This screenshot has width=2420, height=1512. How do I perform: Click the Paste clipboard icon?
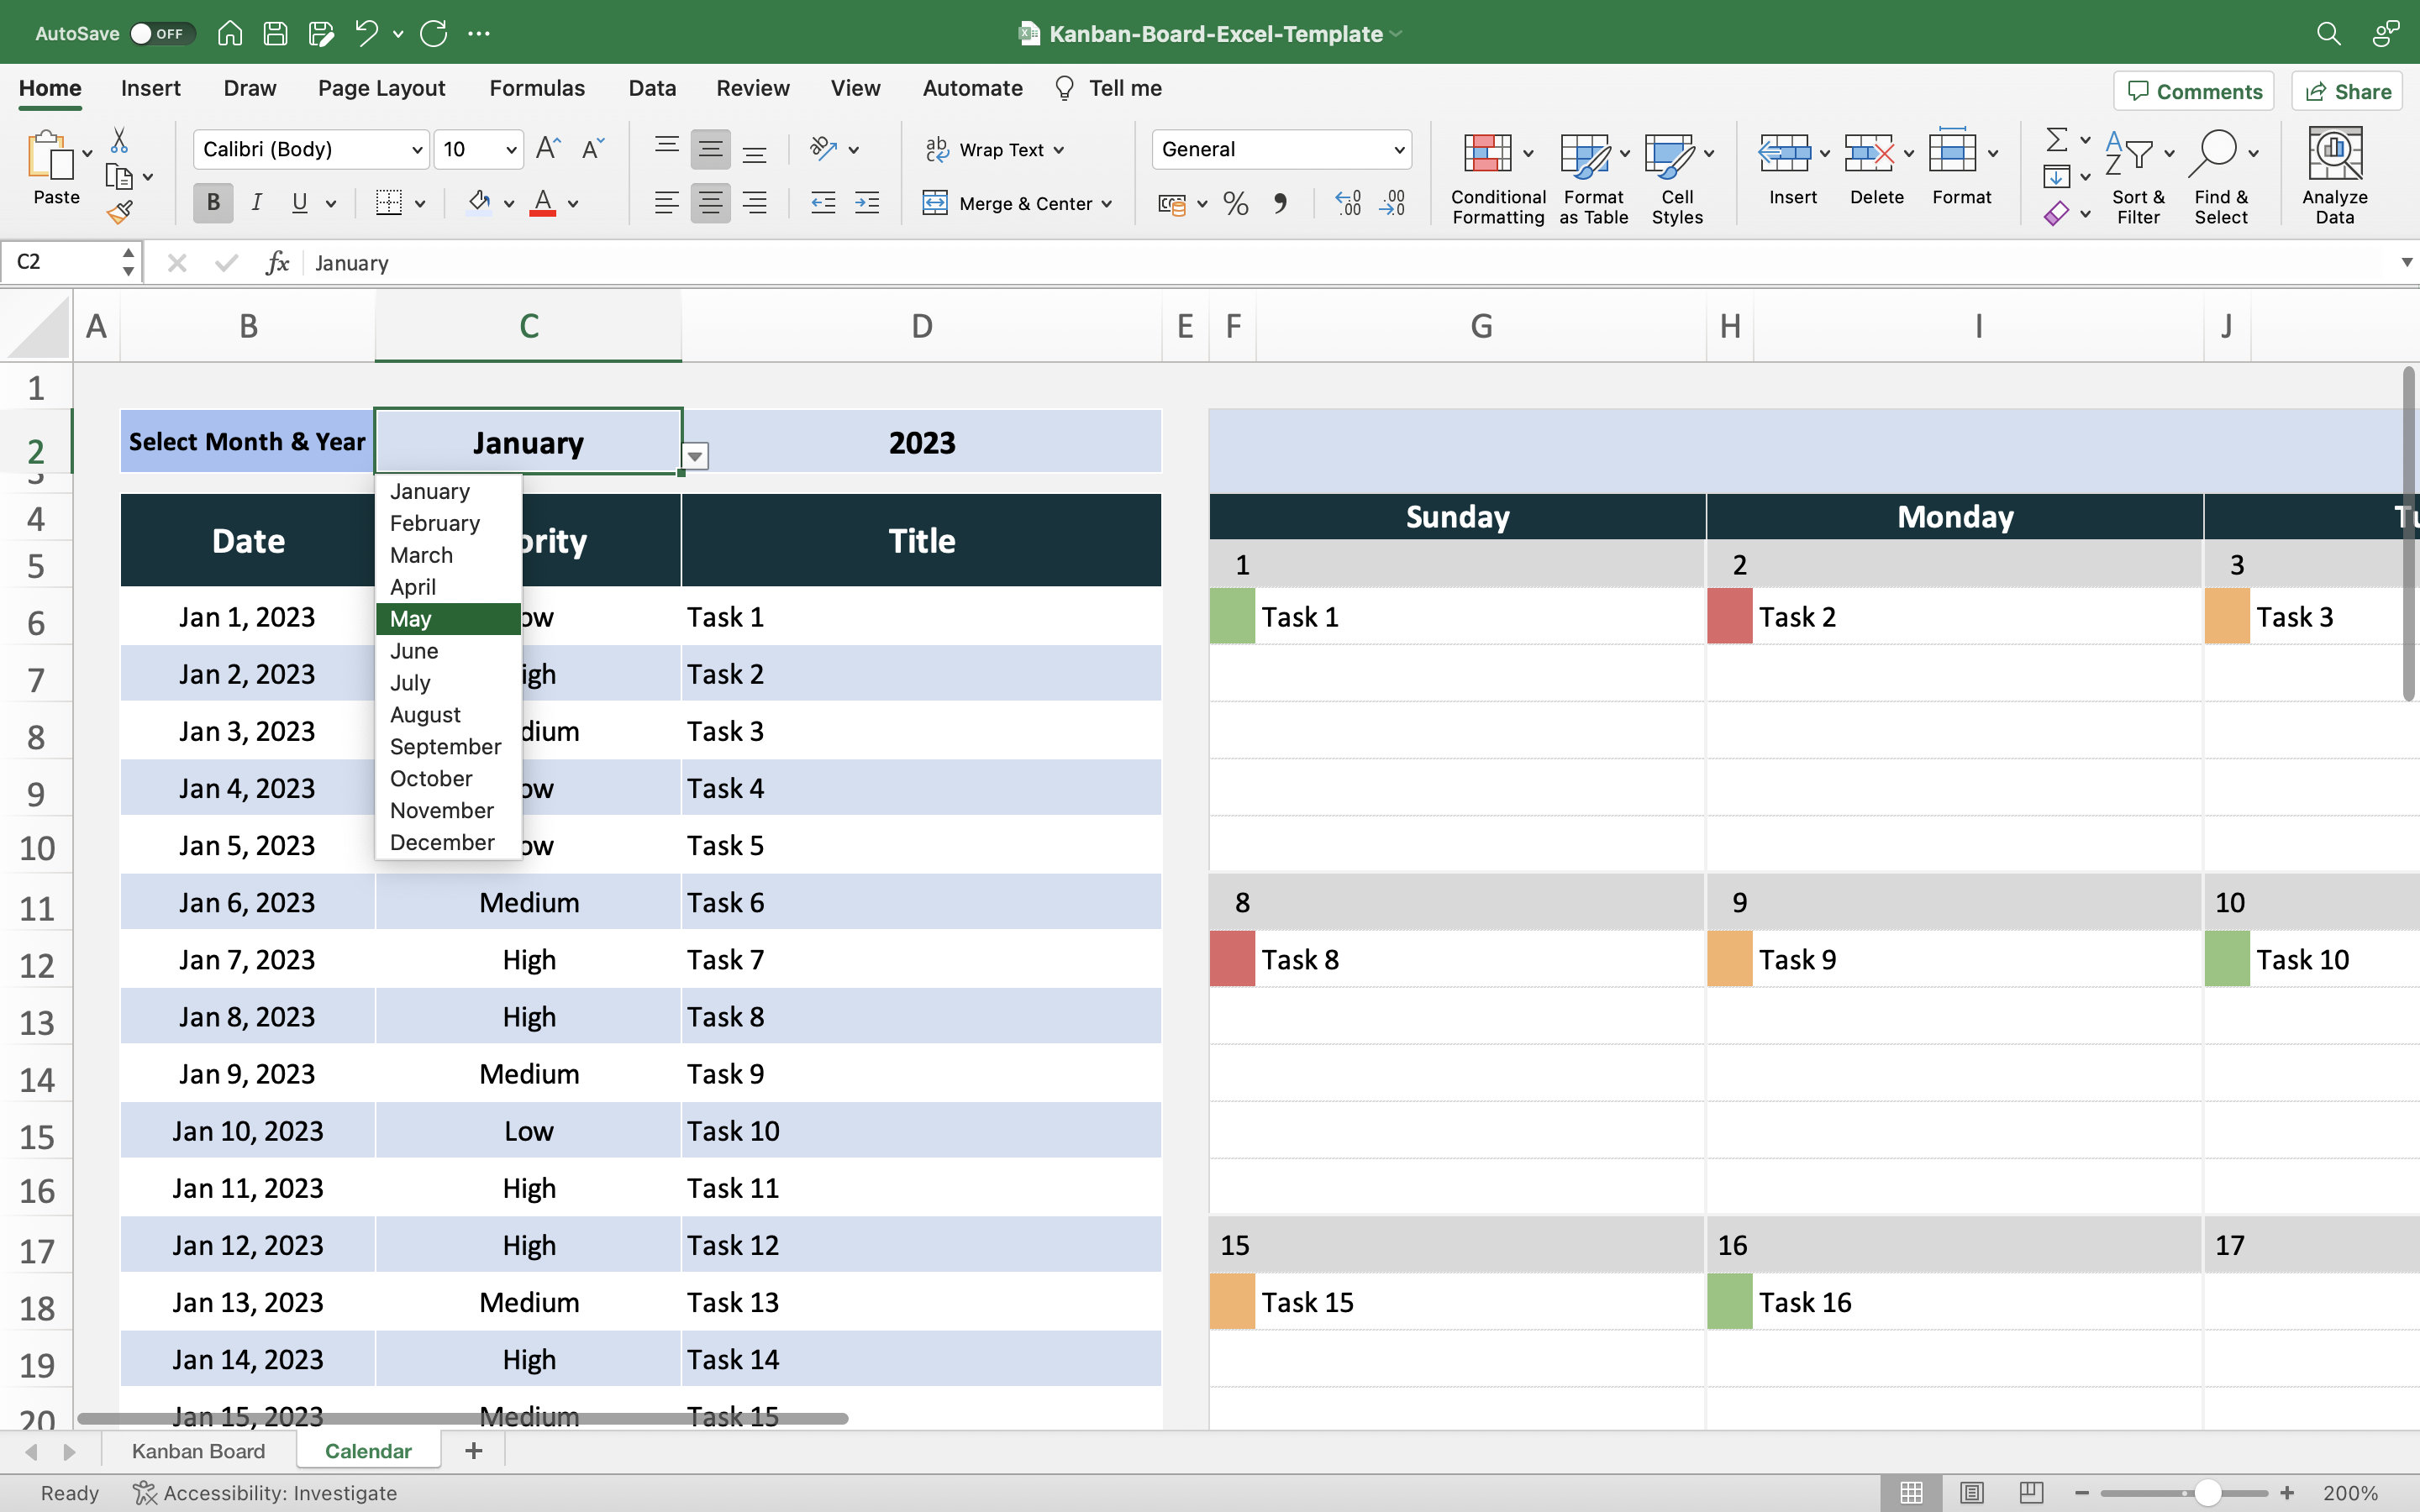point(50,156)
